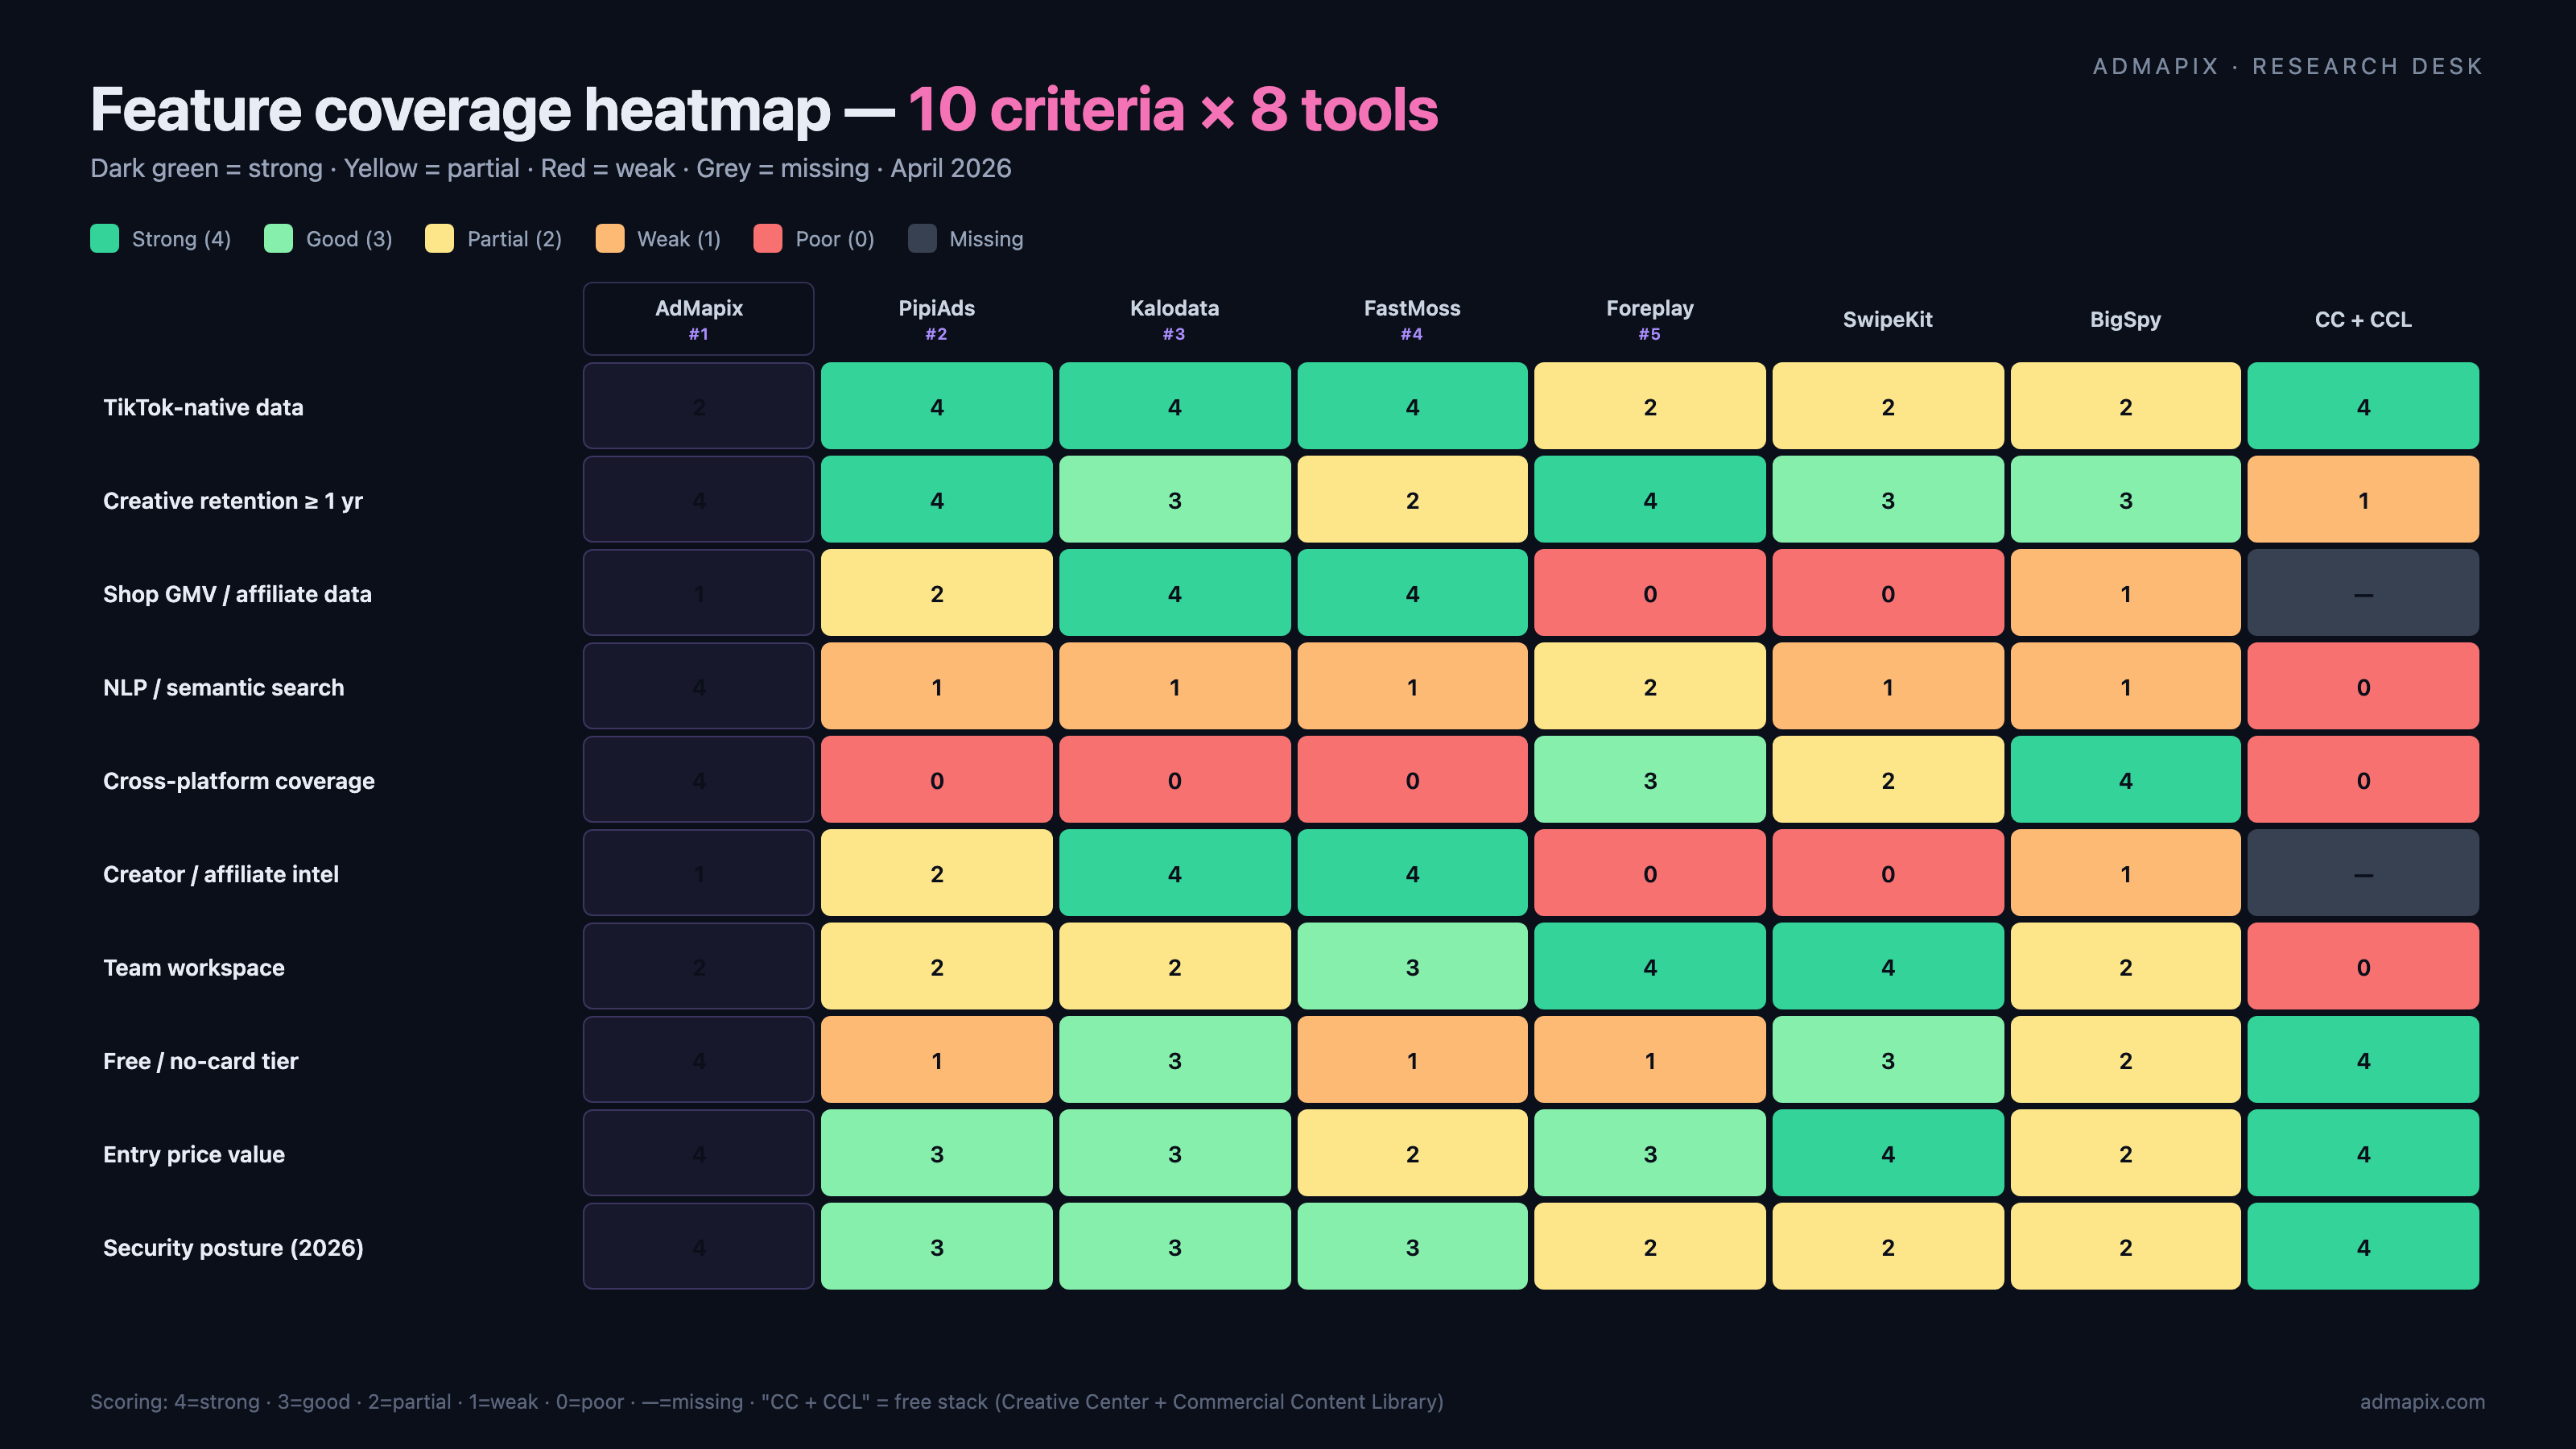Click the Missing grey legend swatch
This screenshot has height=1449, width=2576.
coord(922,239)
